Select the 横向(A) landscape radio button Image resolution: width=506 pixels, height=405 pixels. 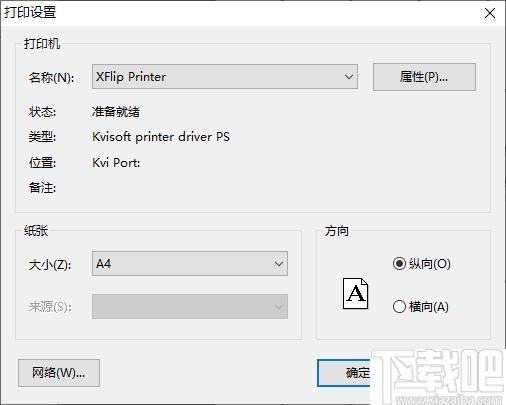[399, 306]
